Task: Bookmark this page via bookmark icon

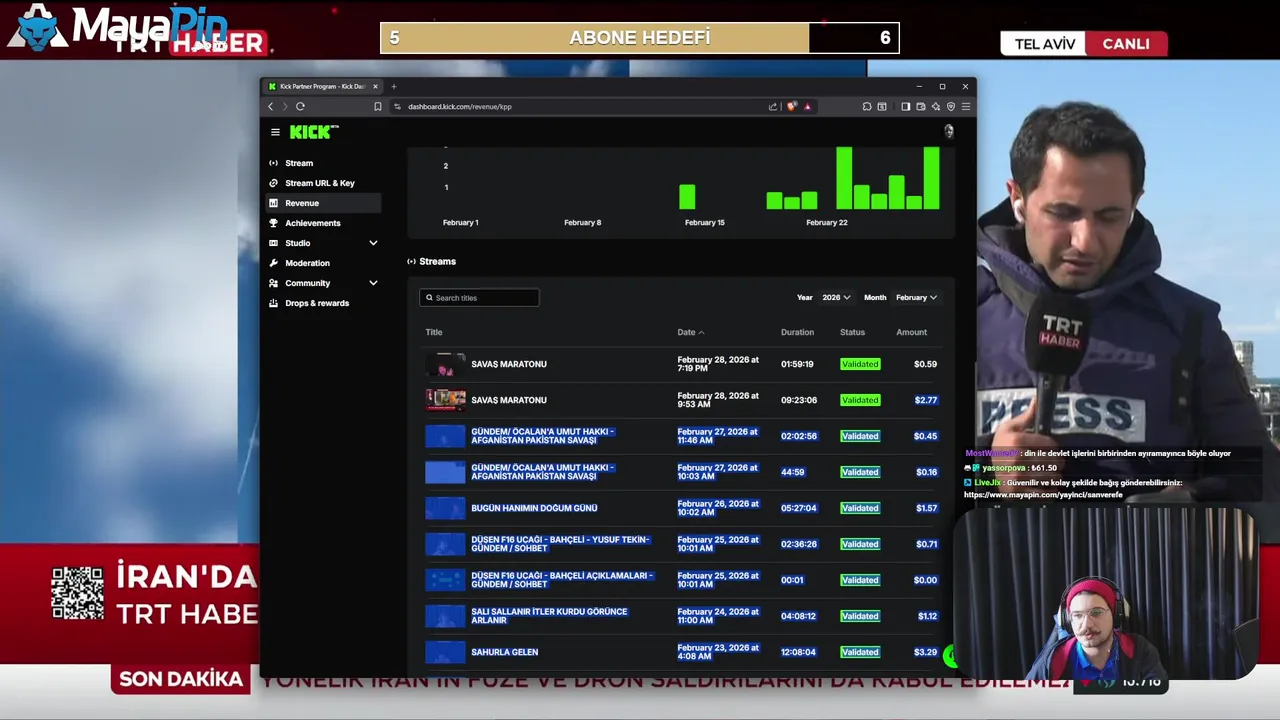Action: [x=377, y=106]
